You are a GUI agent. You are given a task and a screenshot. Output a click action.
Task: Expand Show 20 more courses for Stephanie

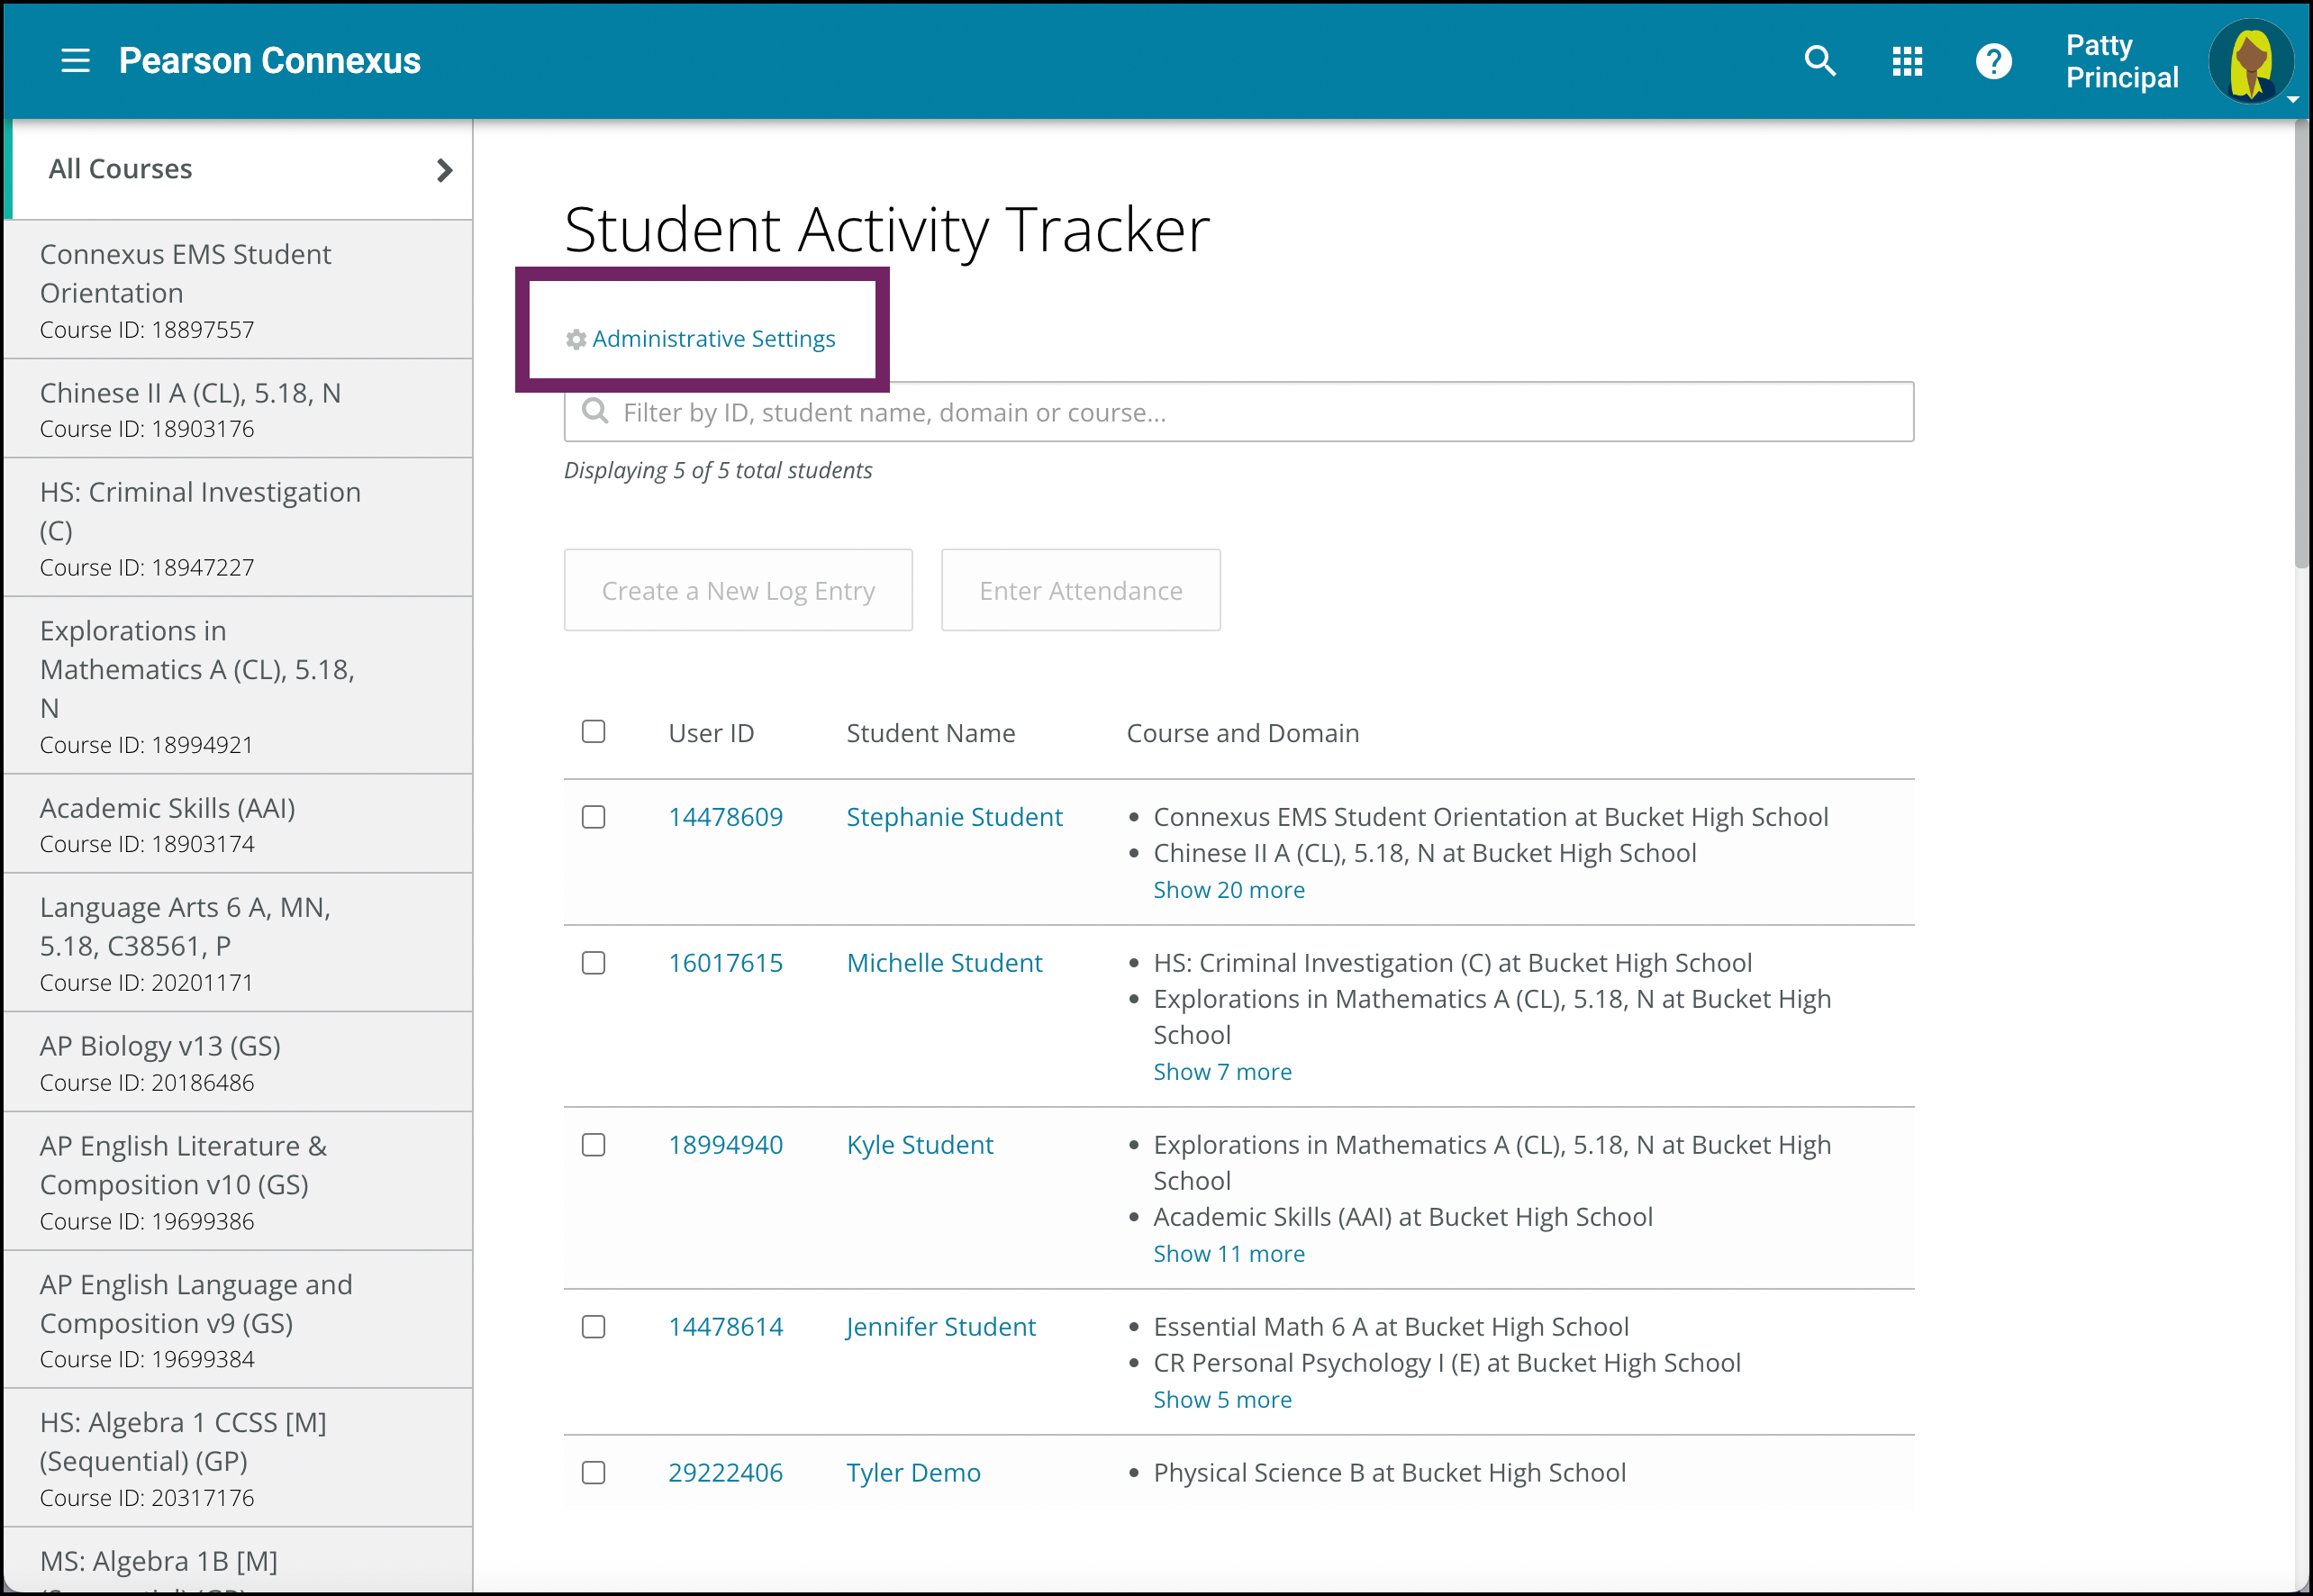[1229, 889]
